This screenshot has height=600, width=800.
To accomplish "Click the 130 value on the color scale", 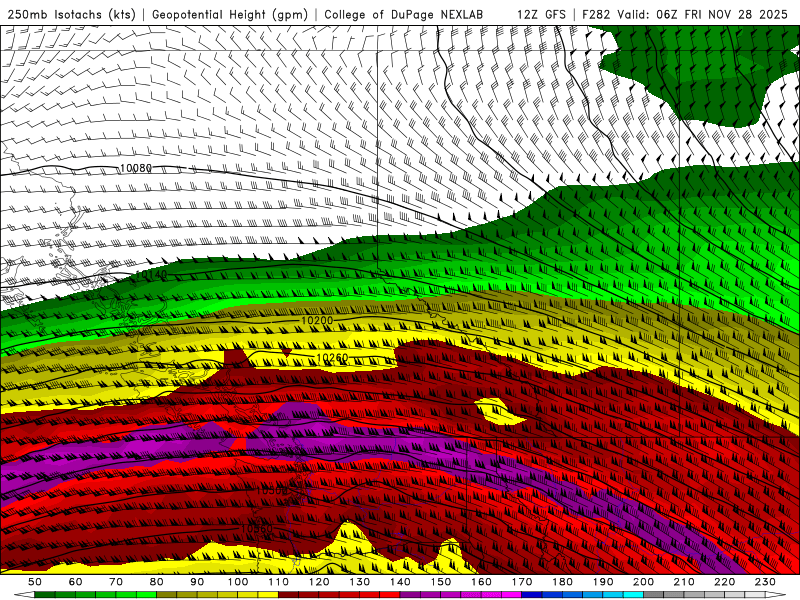I will point(360,582).
